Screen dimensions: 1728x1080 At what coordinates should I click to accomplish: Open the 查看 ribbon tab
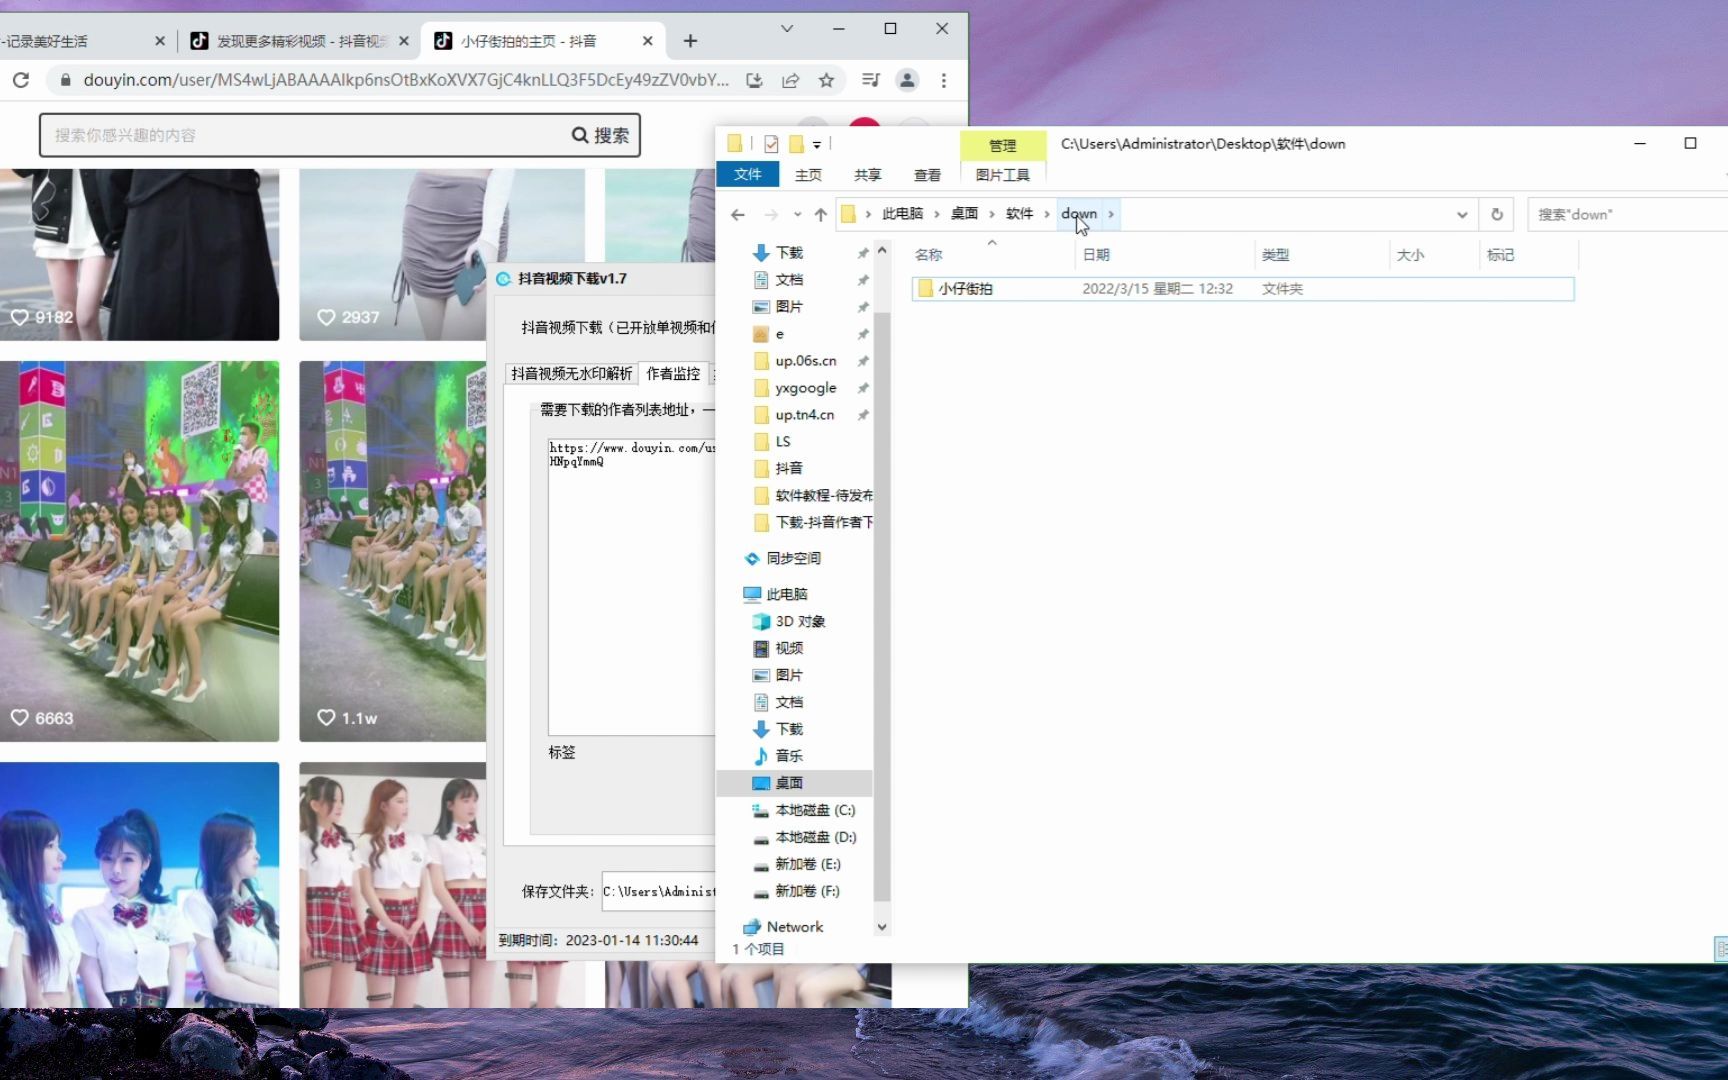[927, 175]
